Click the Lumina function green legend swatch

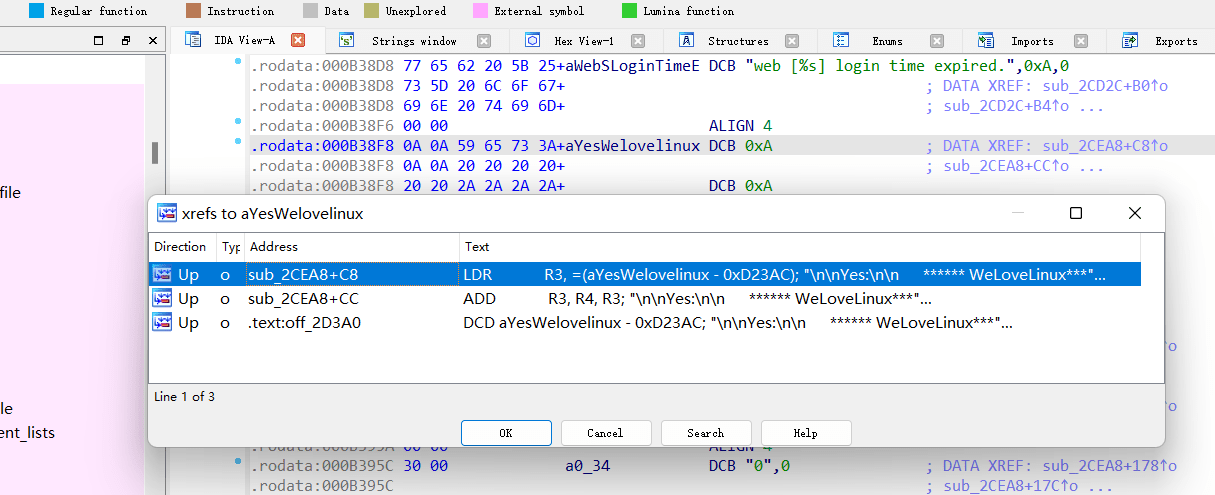(x=629, y=11)
